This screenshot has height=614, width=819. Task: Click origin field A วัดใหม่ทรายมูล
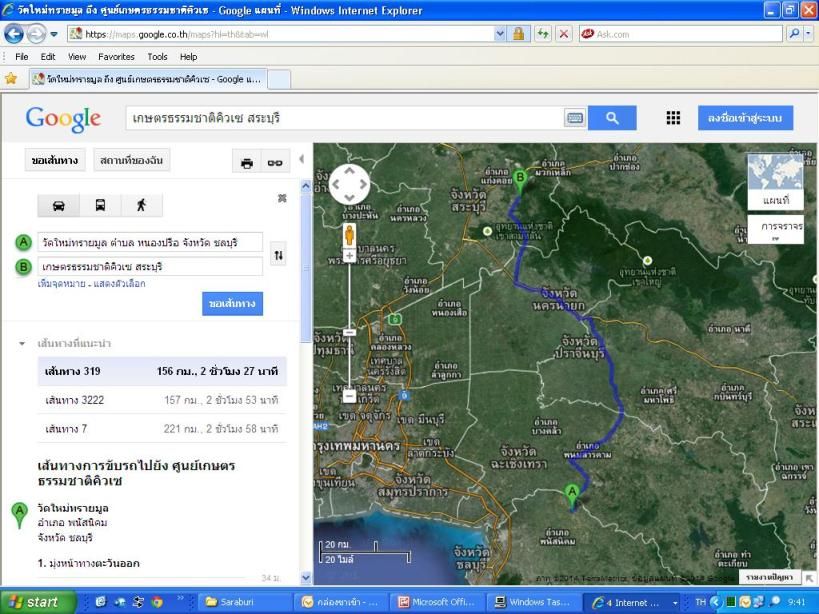pos(150,242)
